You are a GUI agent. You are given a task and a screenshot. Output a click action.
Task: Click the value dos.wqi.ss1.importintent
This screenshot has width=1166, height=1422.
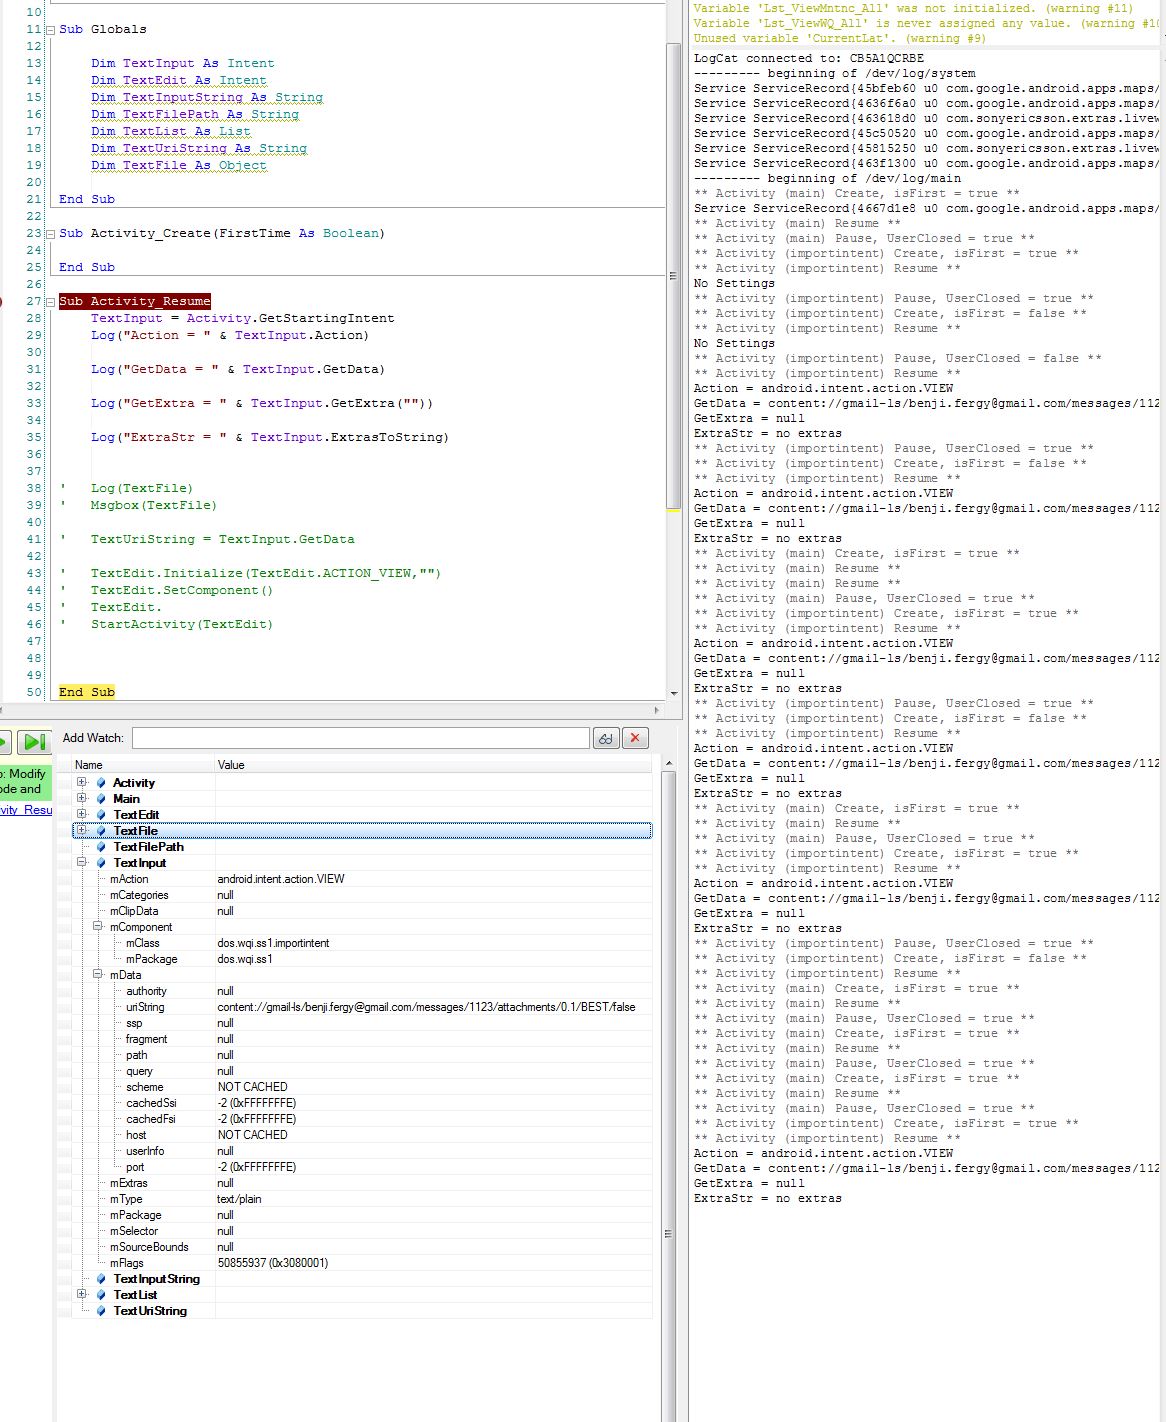(x=273, y=943)
